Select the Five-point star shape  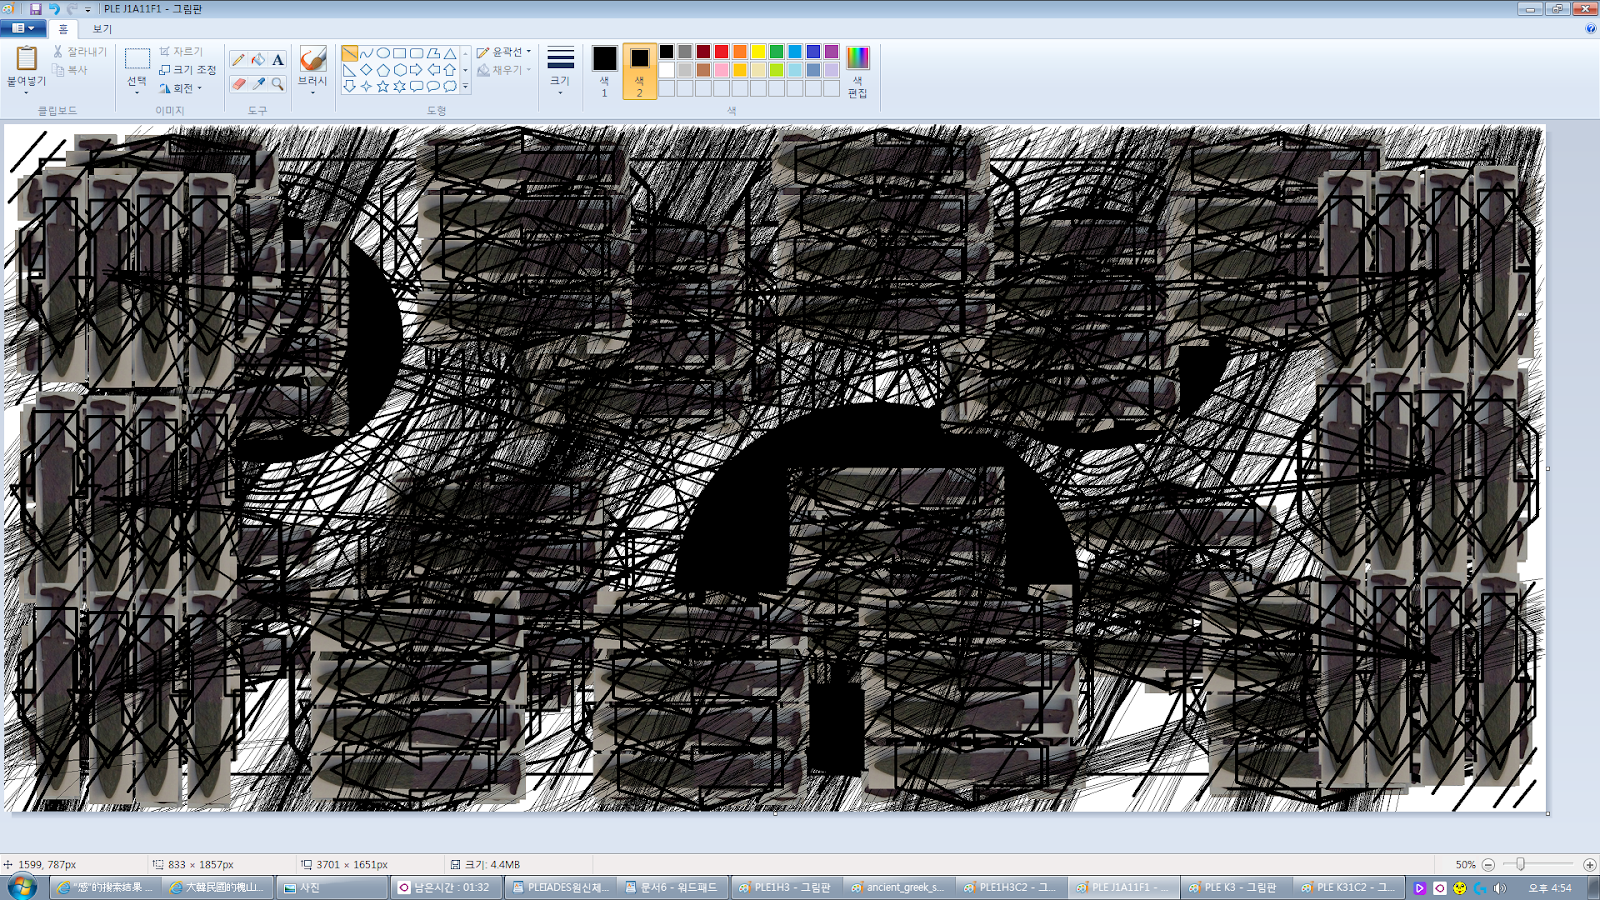pos(383,86)
